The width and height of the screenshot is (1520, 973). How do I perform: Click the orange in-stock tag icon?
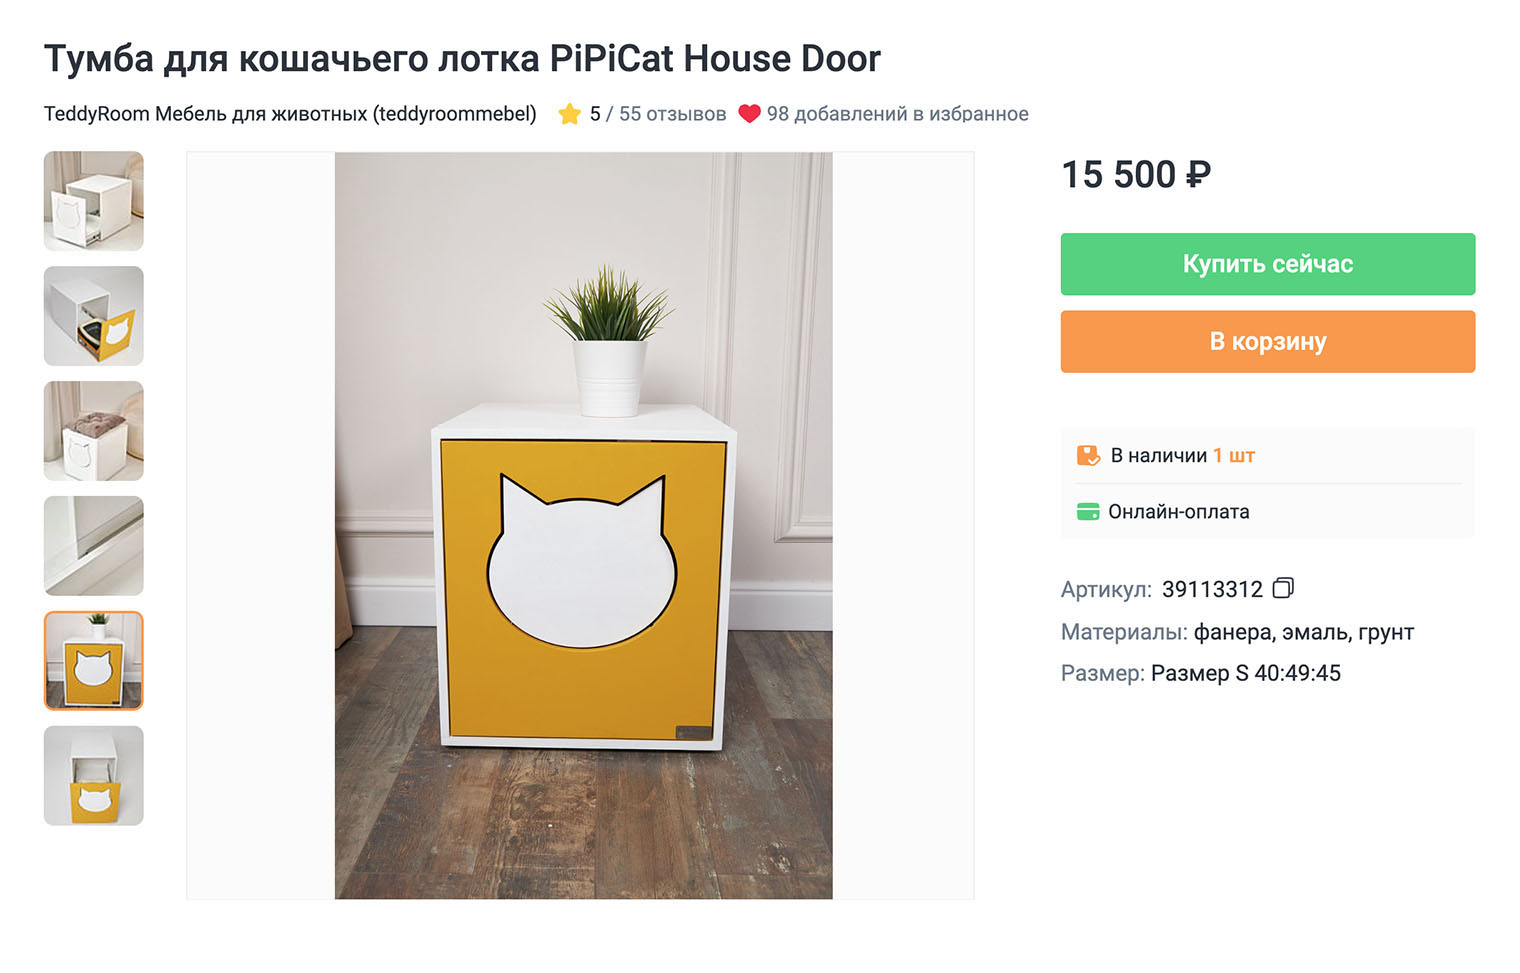[1088, 456]
